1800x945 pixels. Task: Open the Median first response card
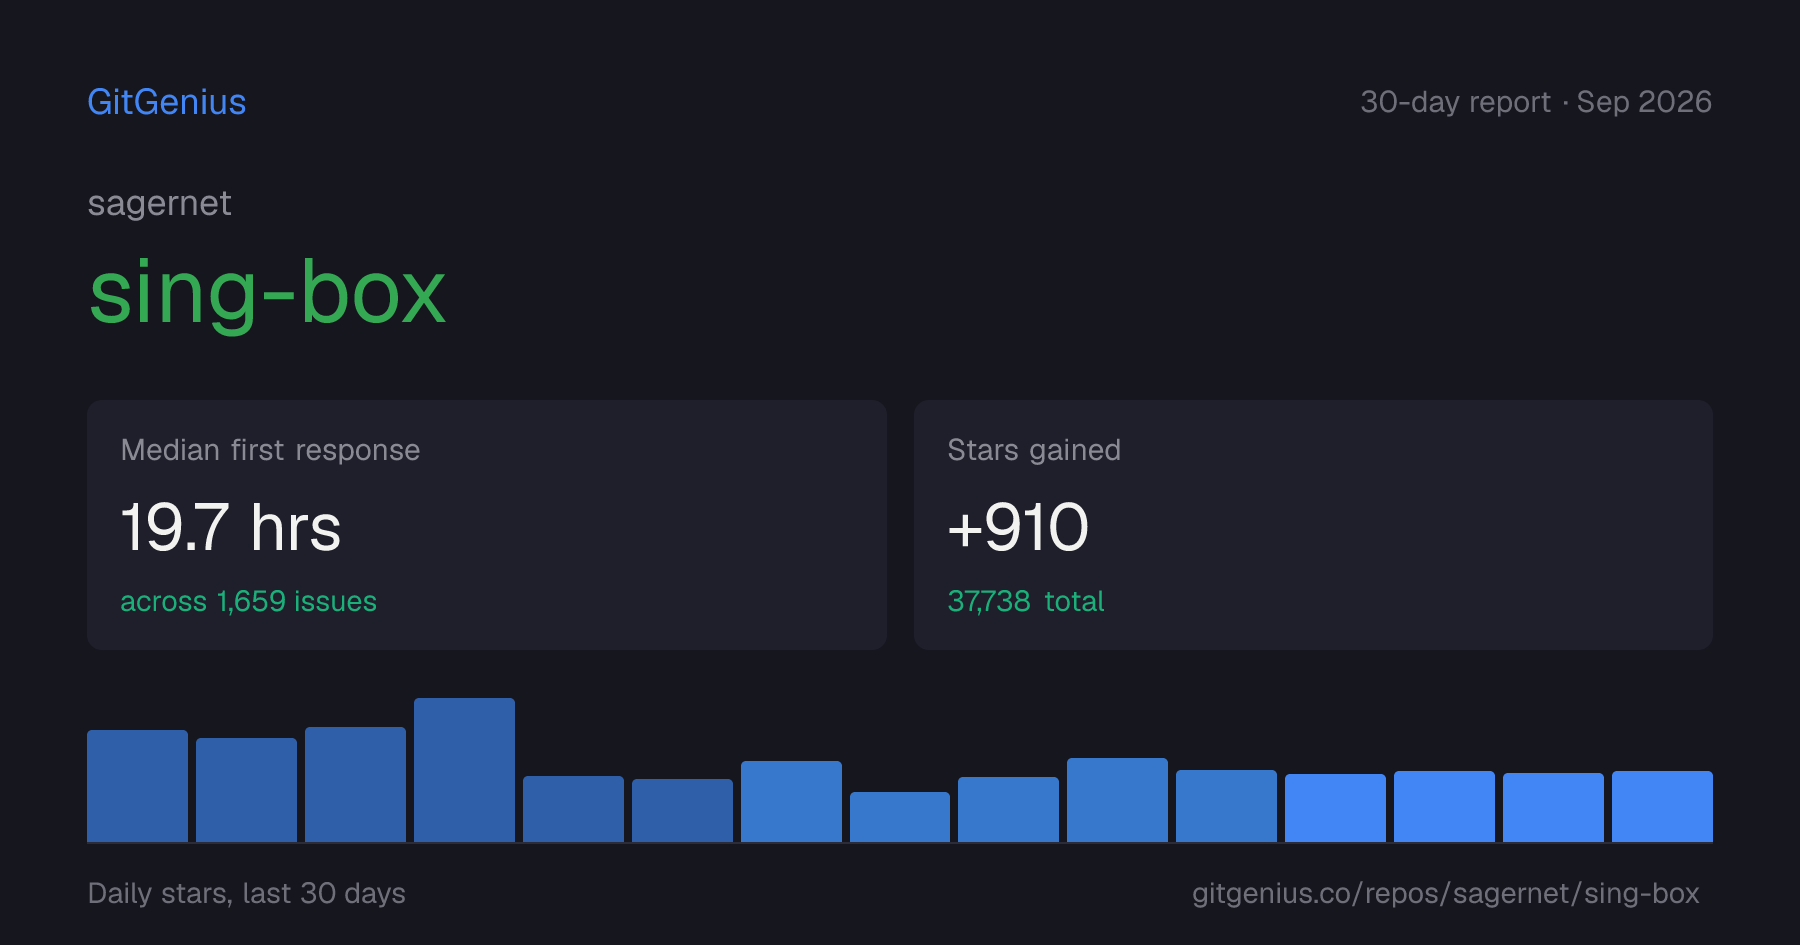point(487,525)
